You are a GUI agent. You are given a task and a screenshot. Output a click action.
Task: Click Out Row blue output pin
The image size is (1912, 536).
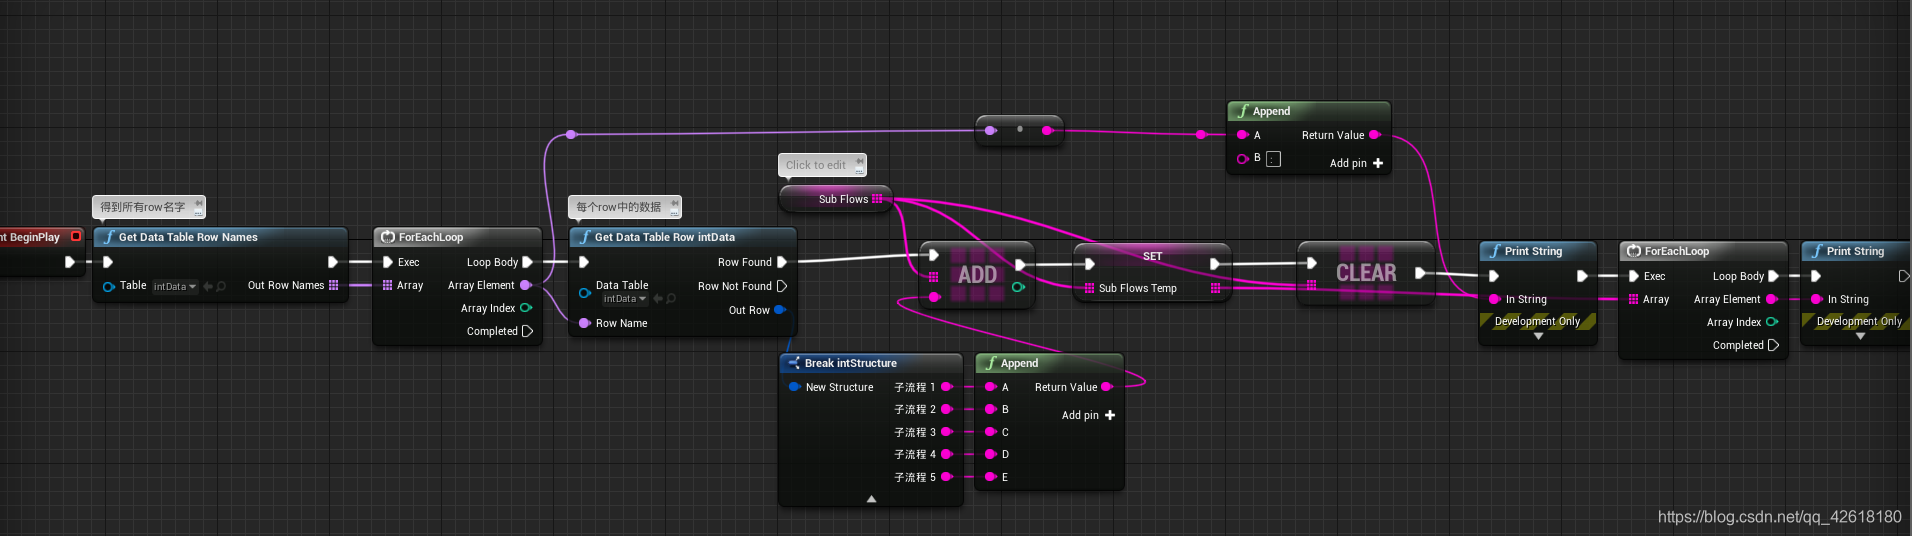click(780, 310)
